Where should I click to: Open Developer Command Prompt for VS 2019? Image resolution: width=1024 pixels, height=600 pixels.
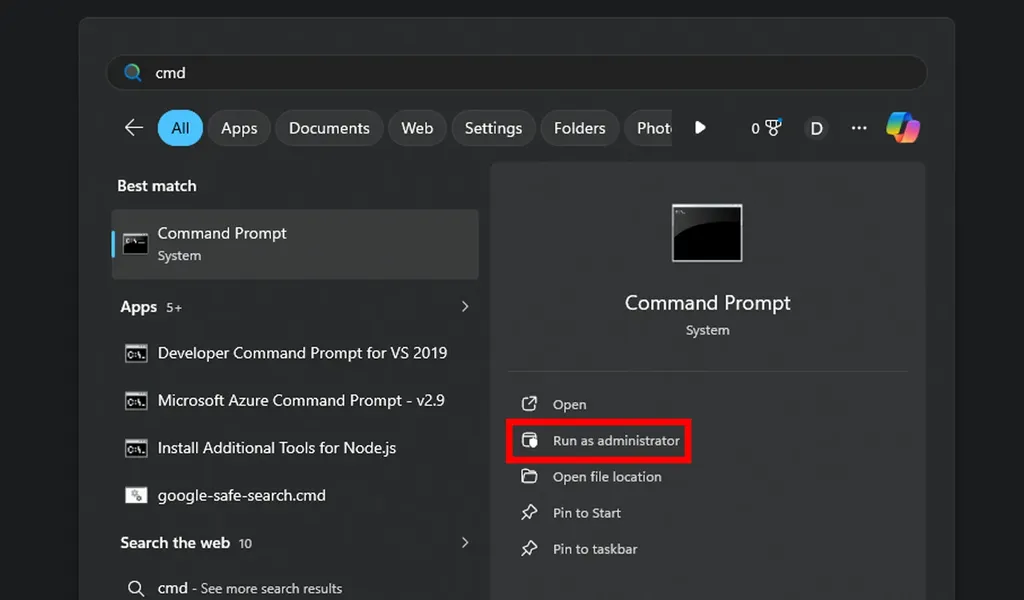[301, 353]
